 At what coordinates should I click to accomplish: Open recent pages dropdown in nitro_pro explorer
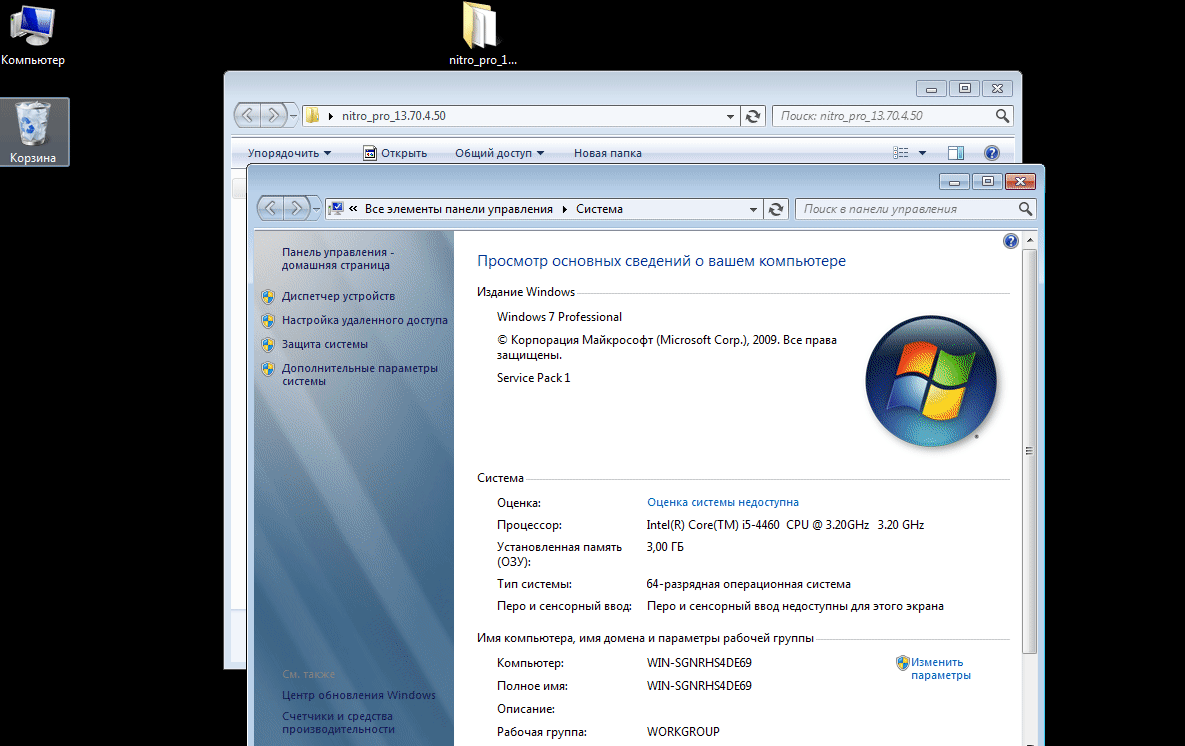(293, 116)
